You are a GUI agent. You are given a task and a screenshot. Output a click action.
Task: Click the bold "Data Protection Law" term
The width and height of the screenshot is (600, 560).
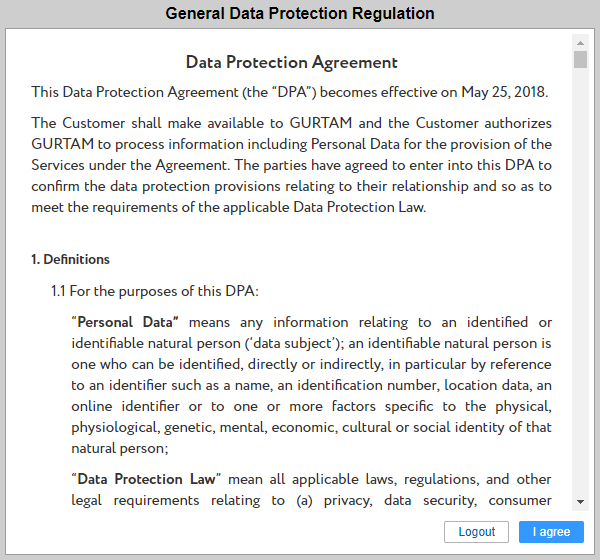147,479
